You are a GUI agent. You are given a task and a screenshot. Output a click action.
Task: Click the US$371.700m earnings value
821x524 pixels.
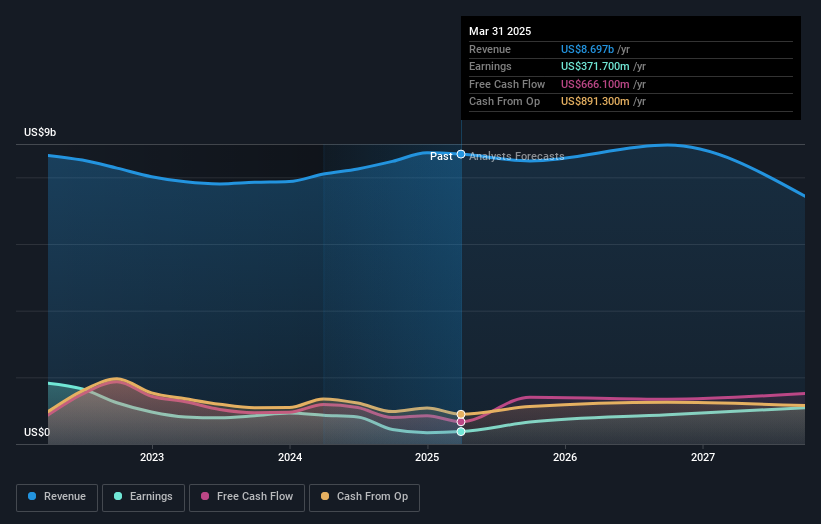point(595,66)
